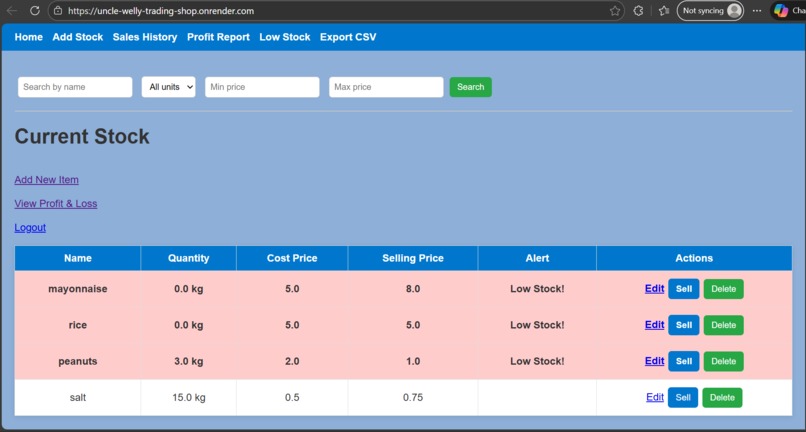The image size is (806, 432).
Task: Click the browser back arrow
Action: (x=11, y=11)
